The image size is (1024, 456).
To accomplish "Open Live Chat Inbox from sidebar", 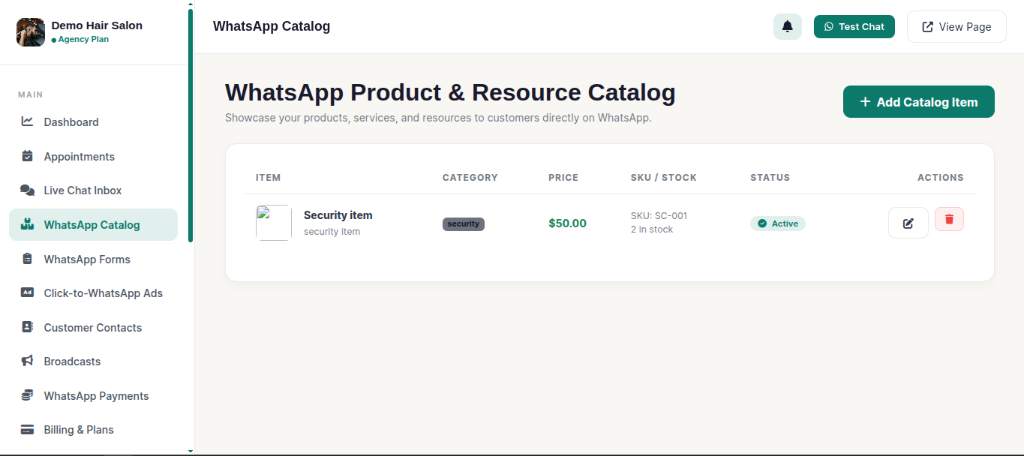I will tap(93, 190).
